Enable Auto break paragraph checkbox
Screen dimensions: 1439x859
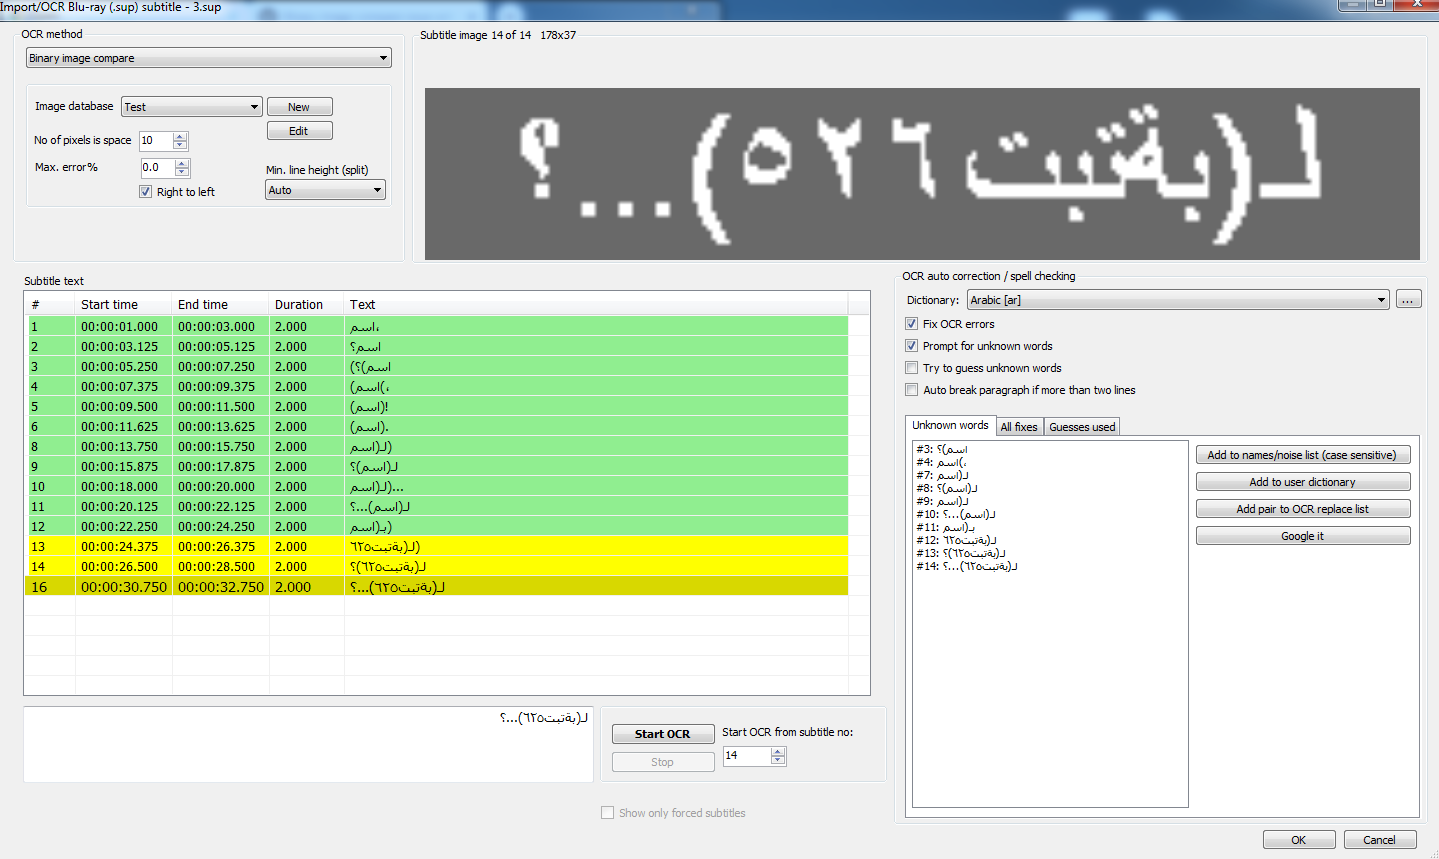click(x=911, y=390)
